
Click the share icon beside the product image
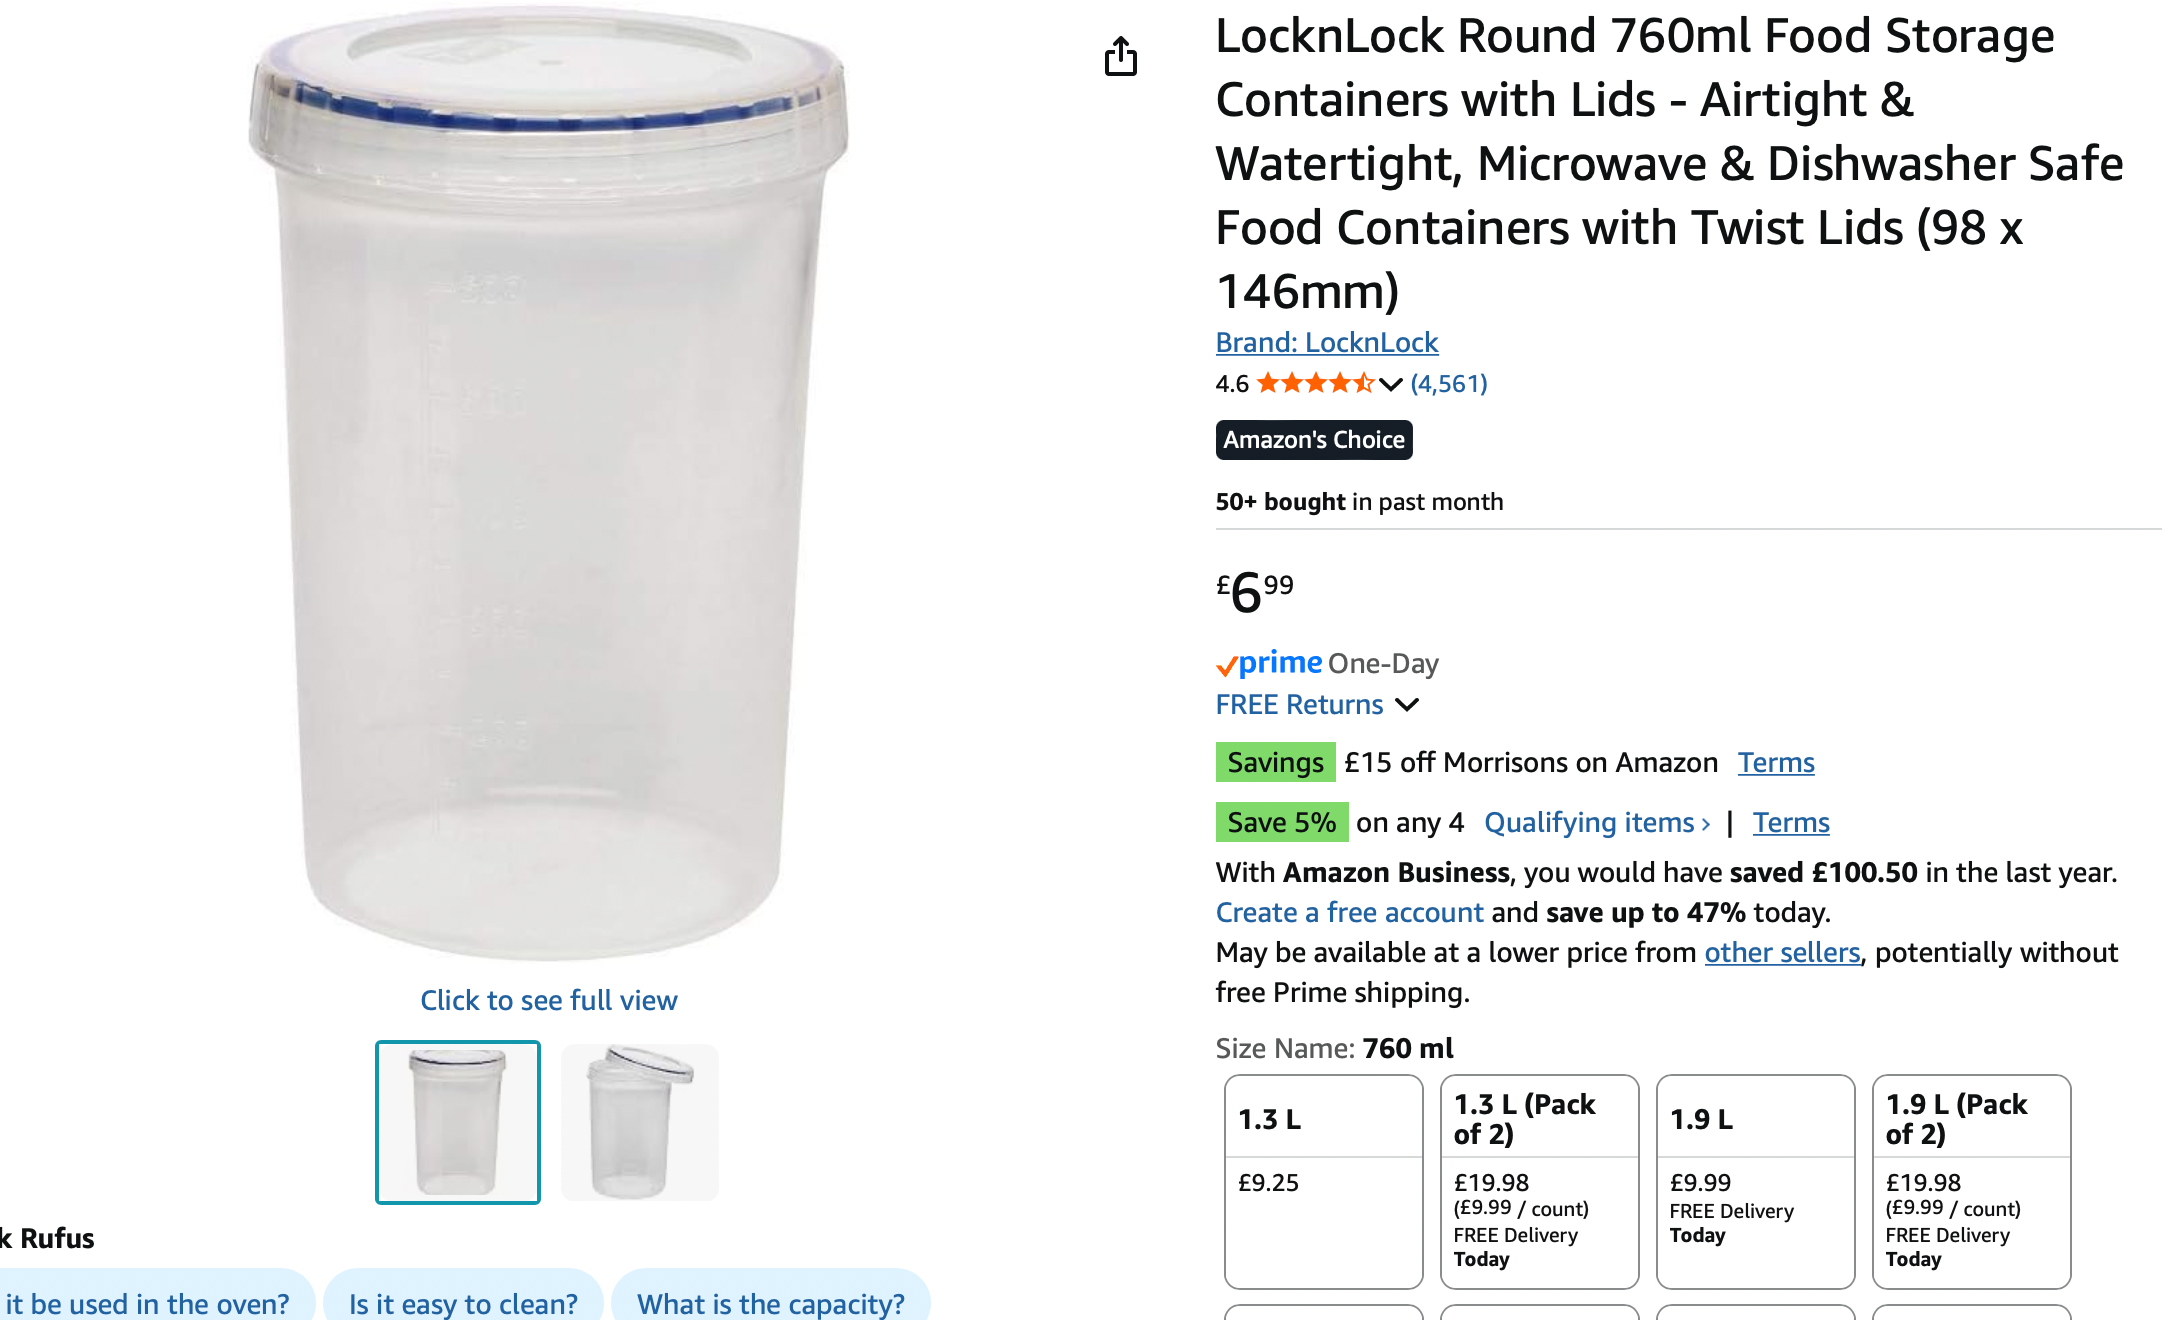point(1120,57)
